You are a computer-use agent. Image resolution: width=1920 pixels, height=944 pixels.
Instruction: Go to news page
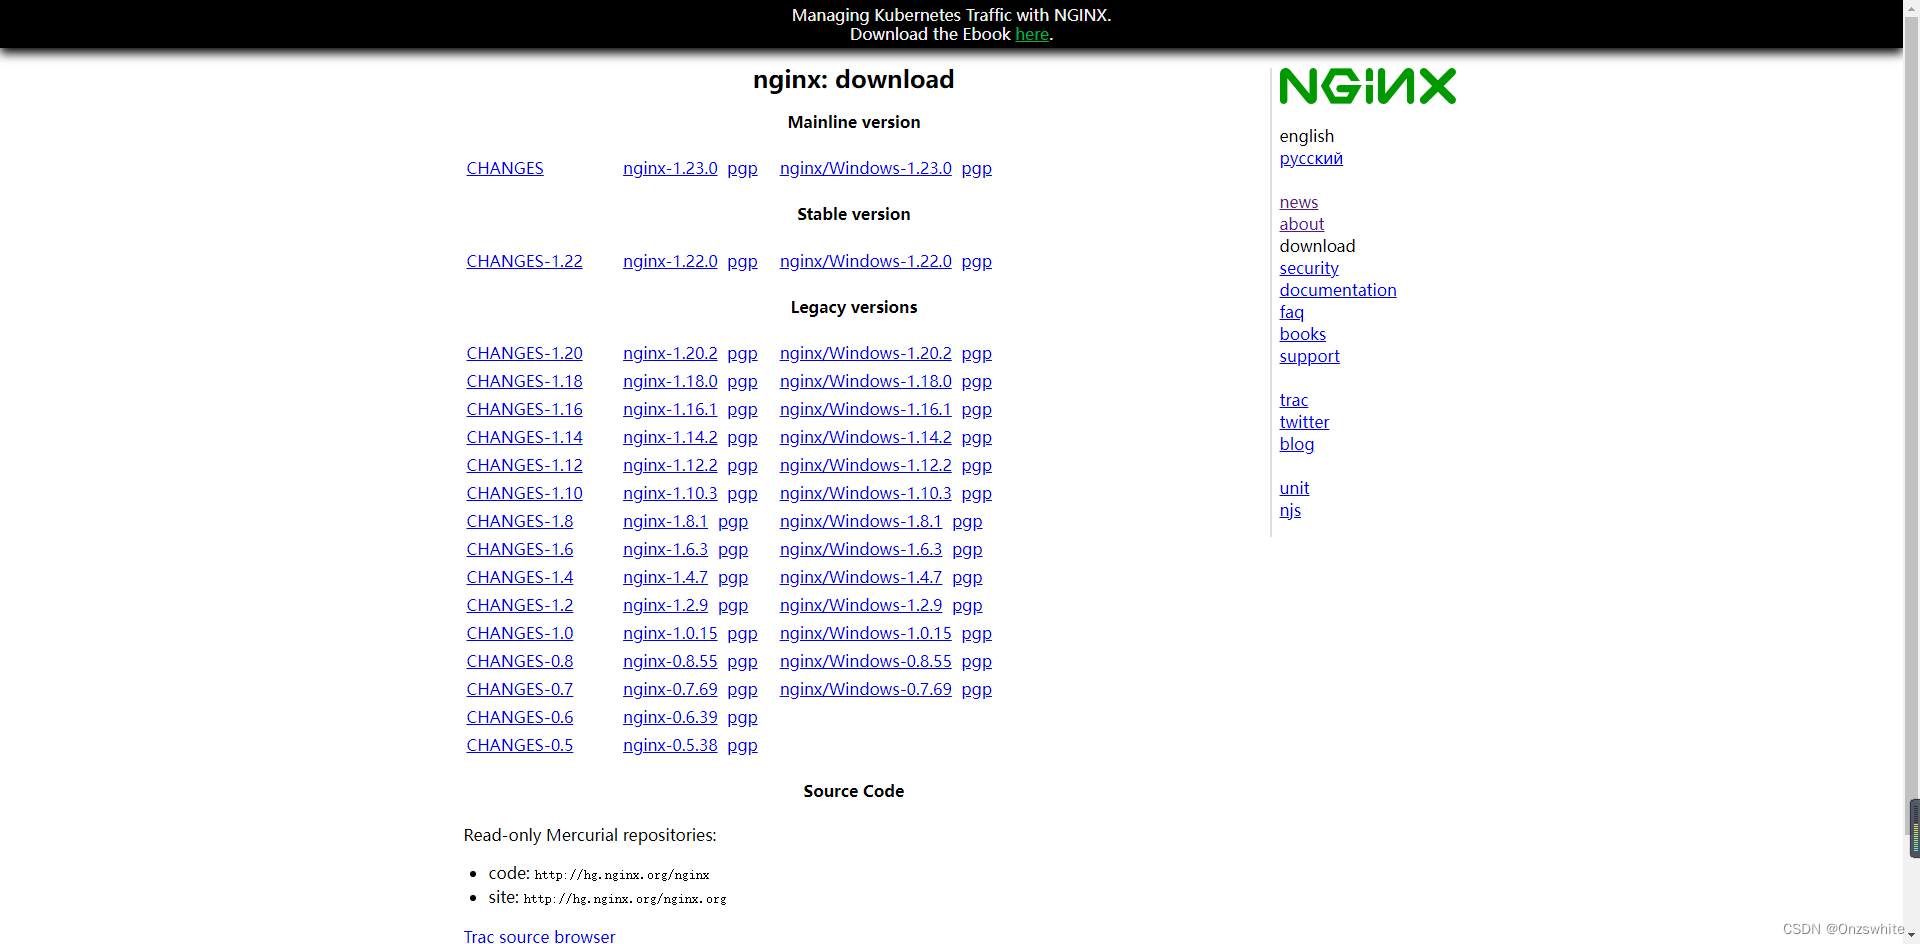pyautogui.click(x=1299, y=202)
